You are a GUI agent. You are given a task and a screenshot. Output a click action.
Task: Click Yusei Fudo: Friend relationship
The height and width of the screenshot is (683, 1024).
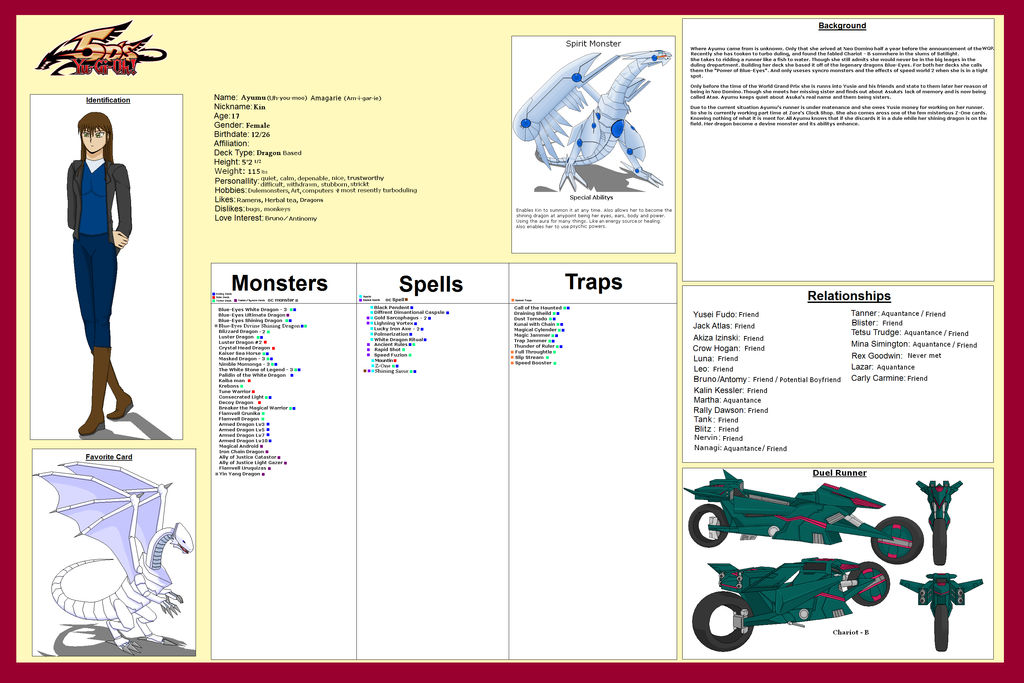click(726, 314)
